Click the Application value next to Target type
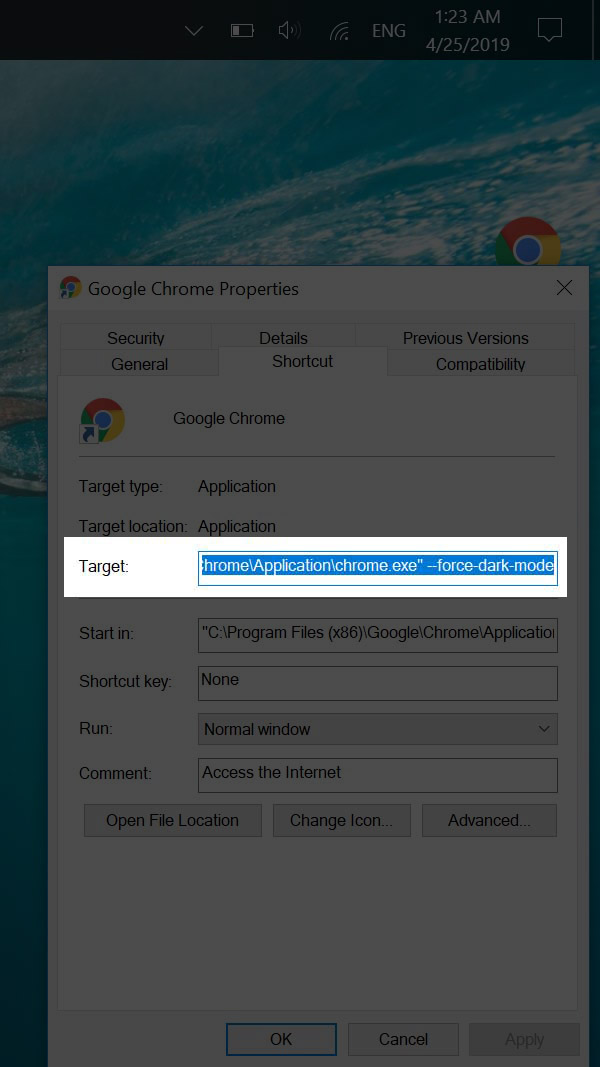This screenshot has width=600, height=1067. pos(237,487)
